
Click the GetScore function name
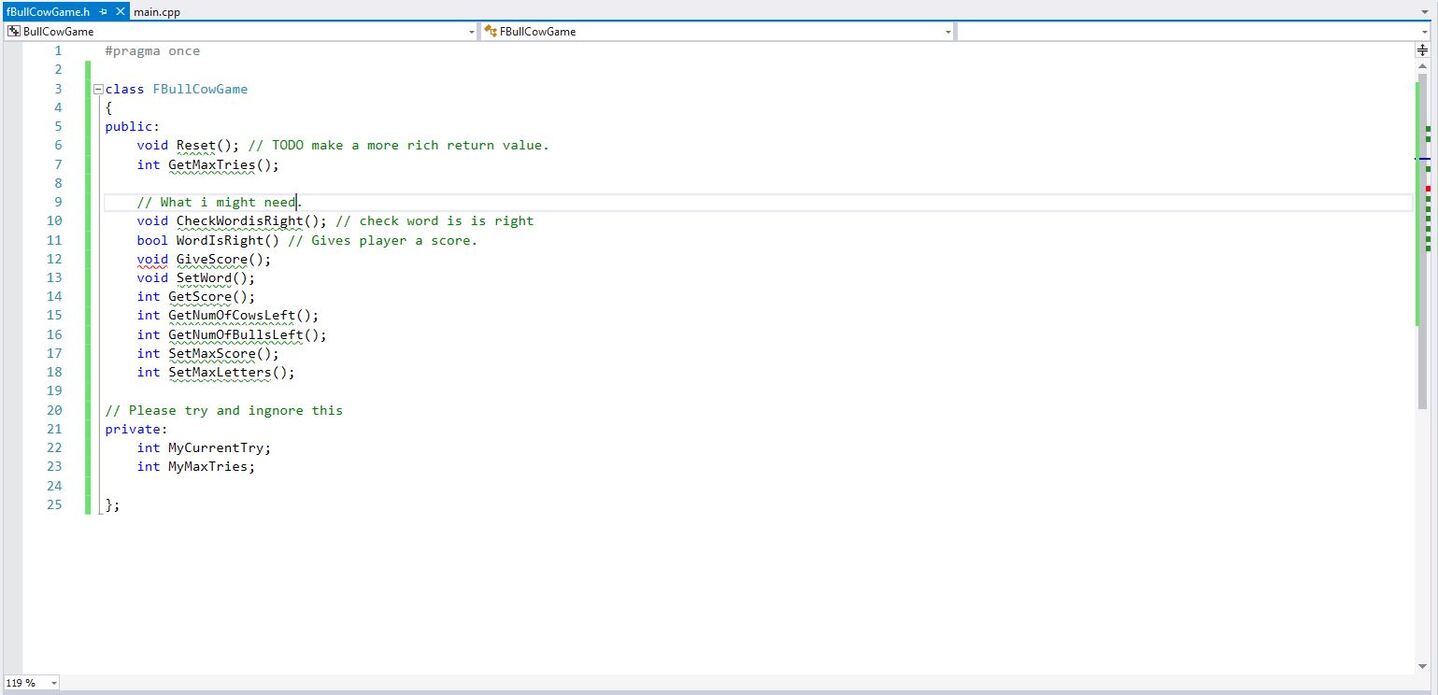click(200, 297)
